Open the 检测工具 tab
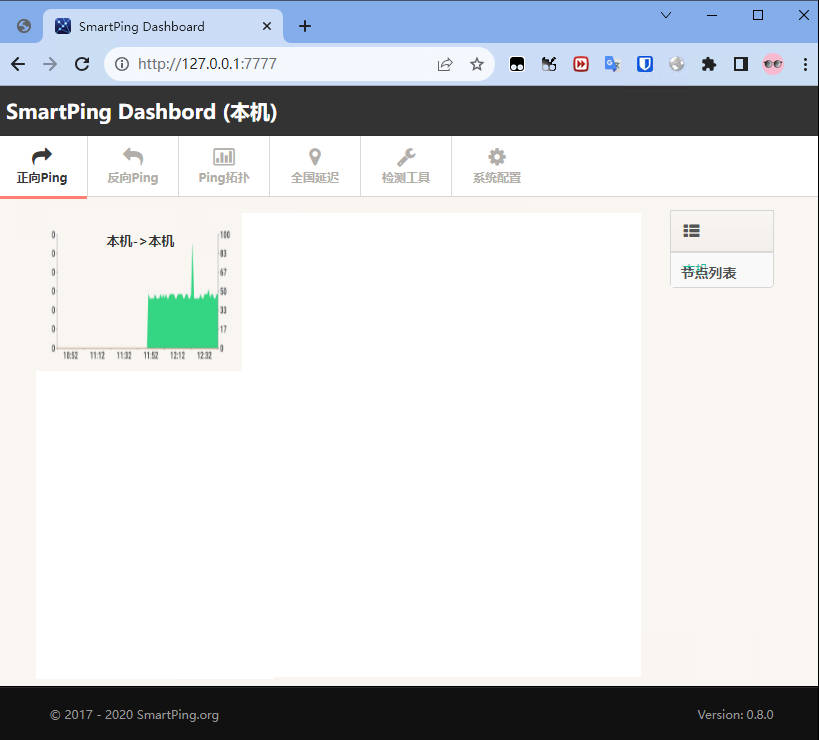819x740 pixels. click(x=406, y=167)
